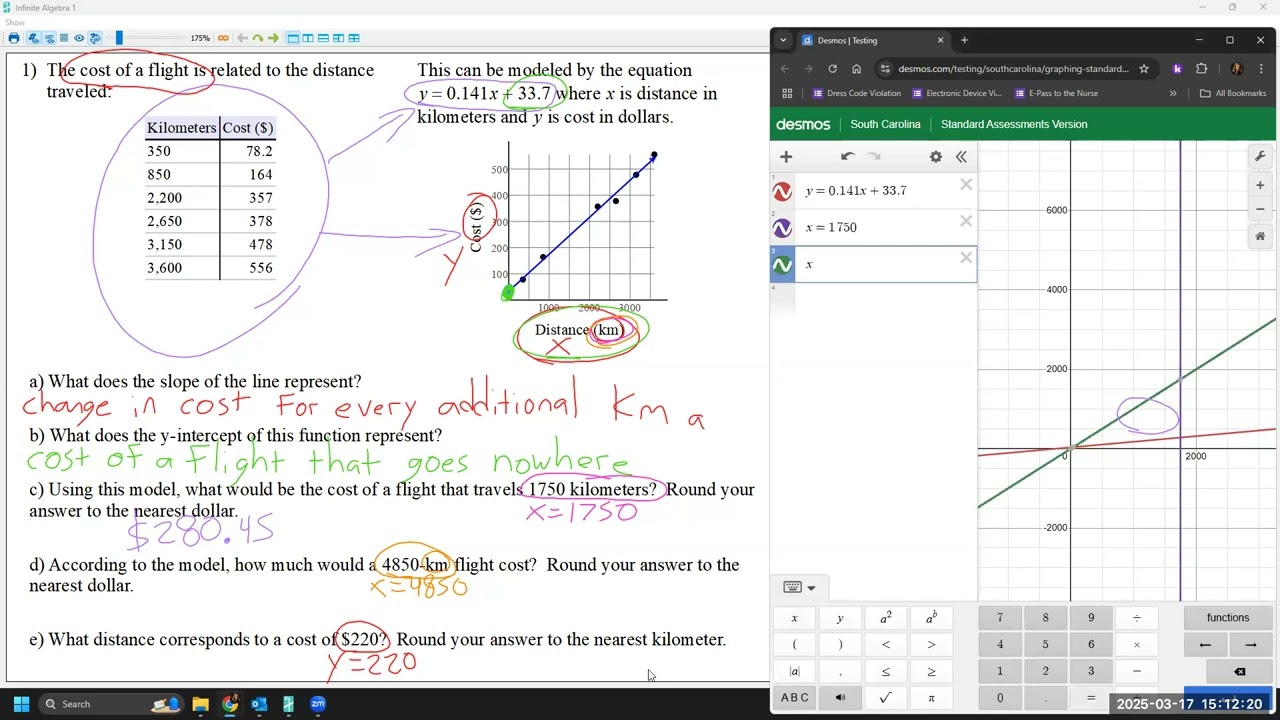Zoom out on the Desmos graph

1260,209
